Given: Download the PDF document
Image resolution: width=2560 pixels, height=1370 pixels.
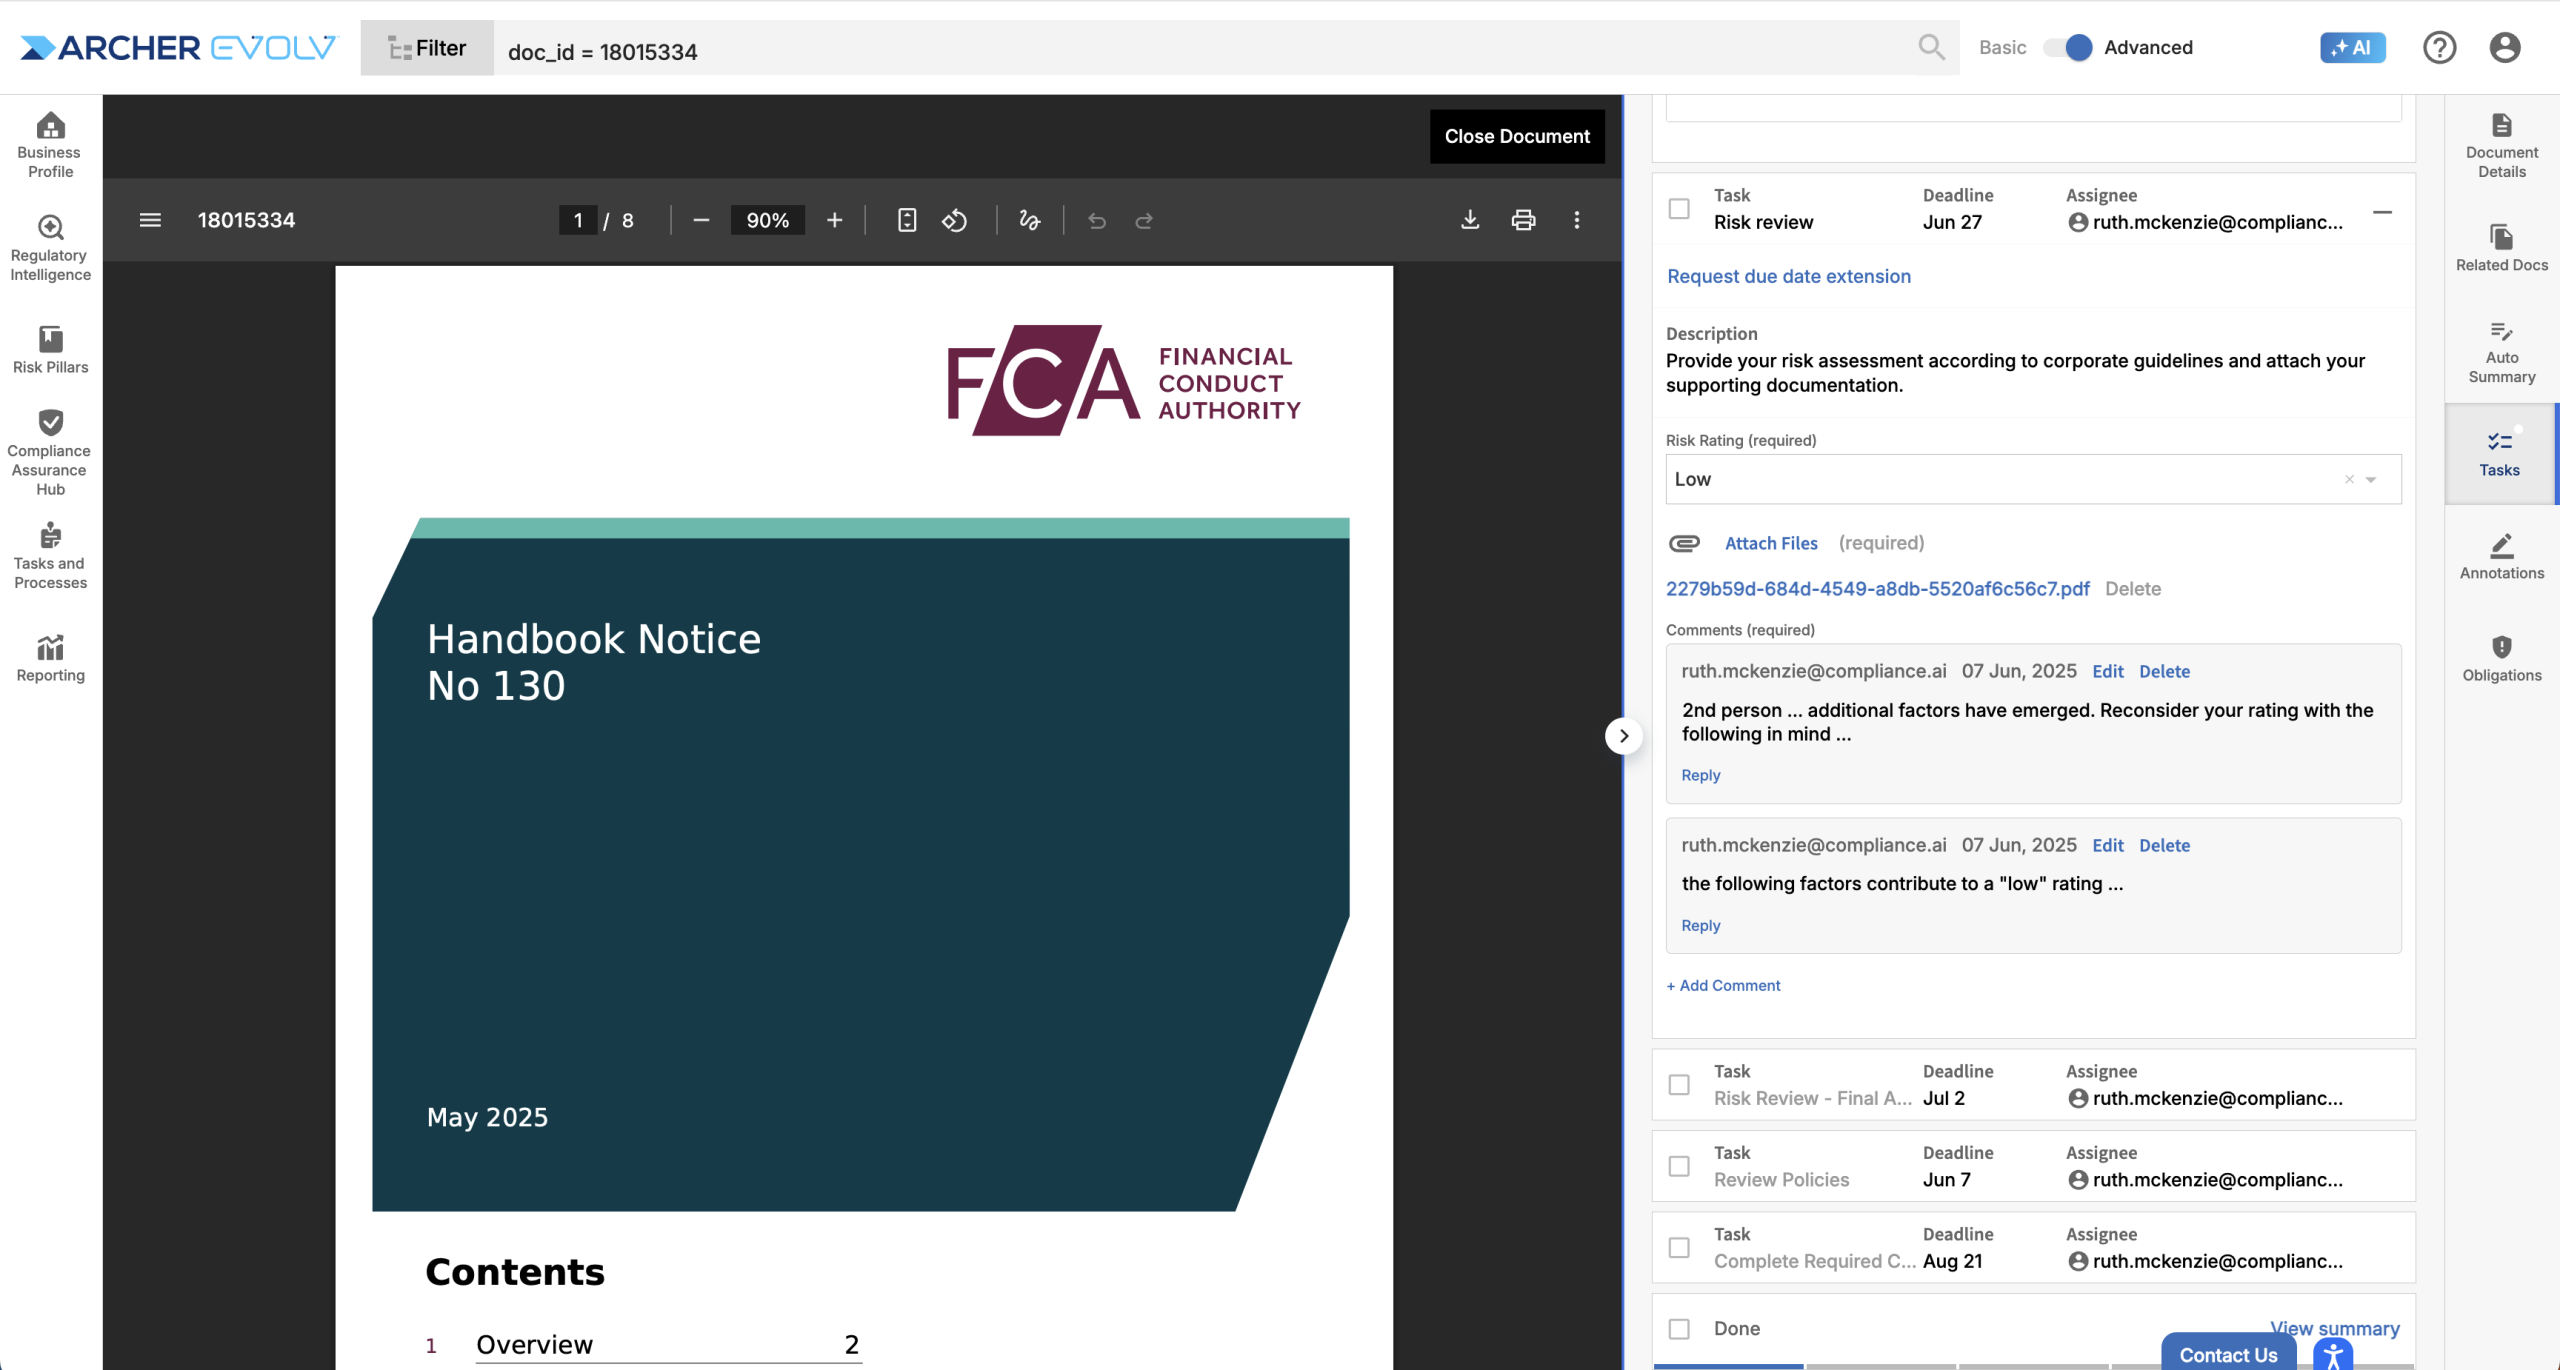Looking at the screenshot, I should pyautogui.click(x=1469, y=220).
